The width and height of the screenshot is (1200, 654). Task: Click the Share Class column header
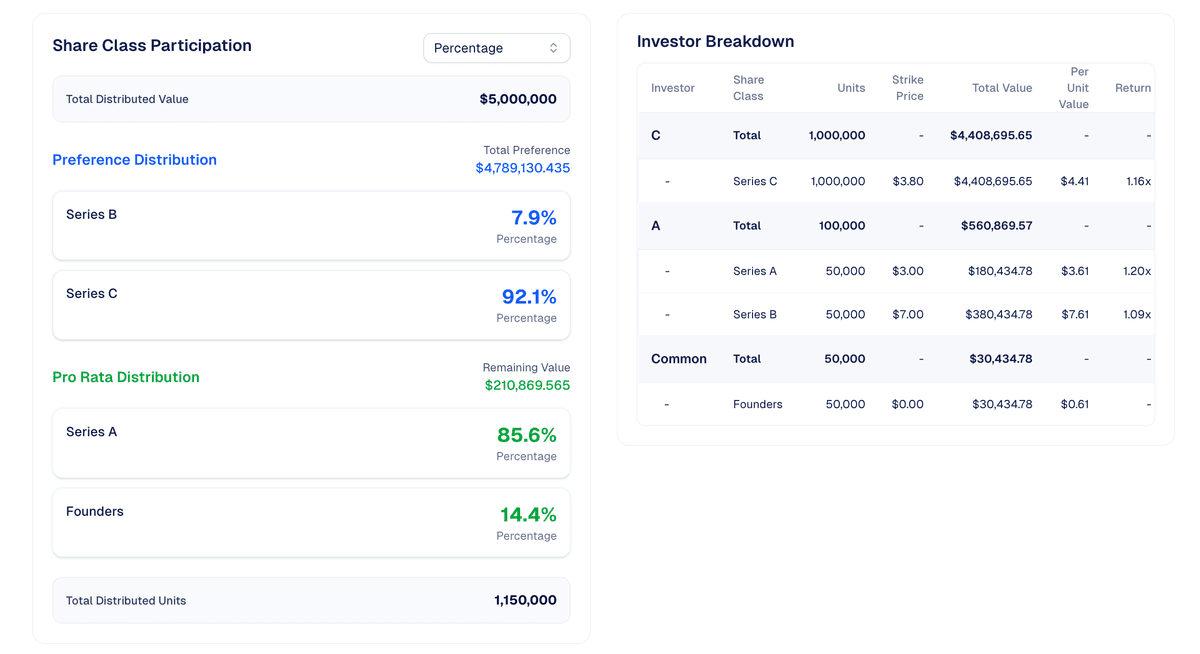click(x=748, y=88)
